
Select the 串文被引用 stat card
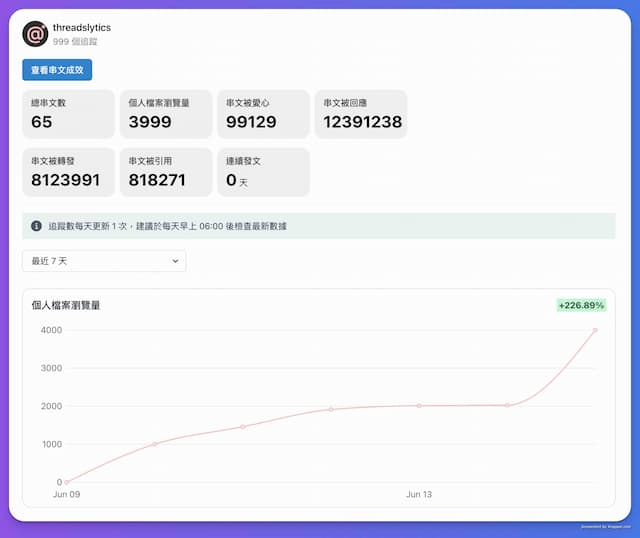(x=166, y=172)
